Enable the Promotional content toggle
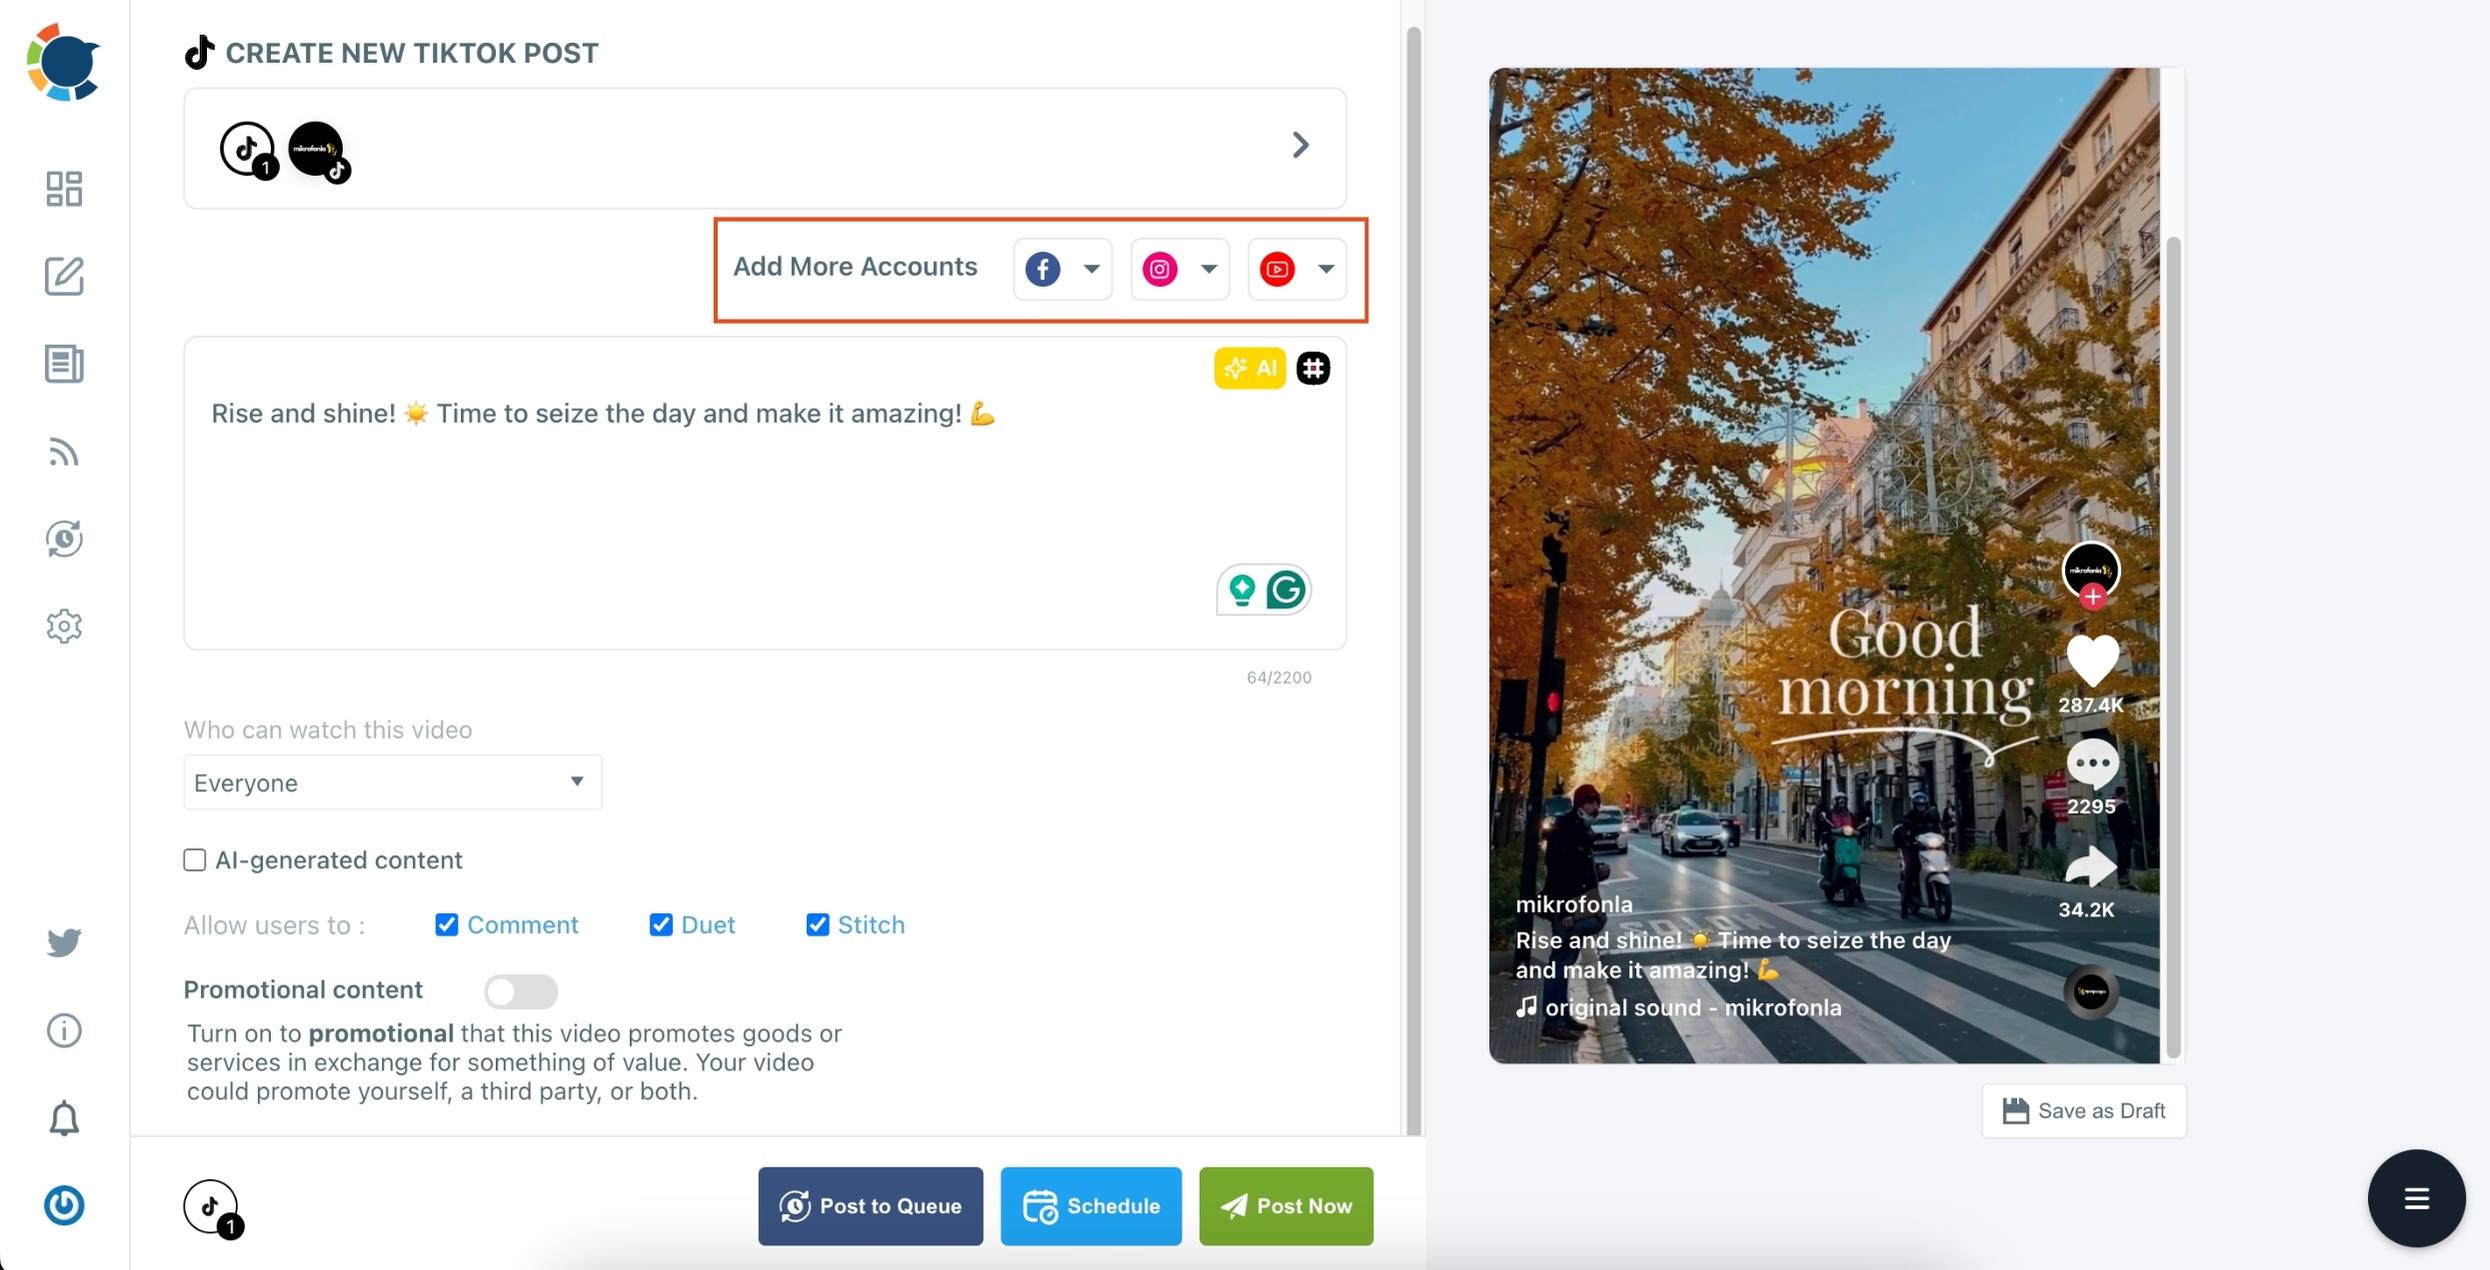 pos(520,988)
